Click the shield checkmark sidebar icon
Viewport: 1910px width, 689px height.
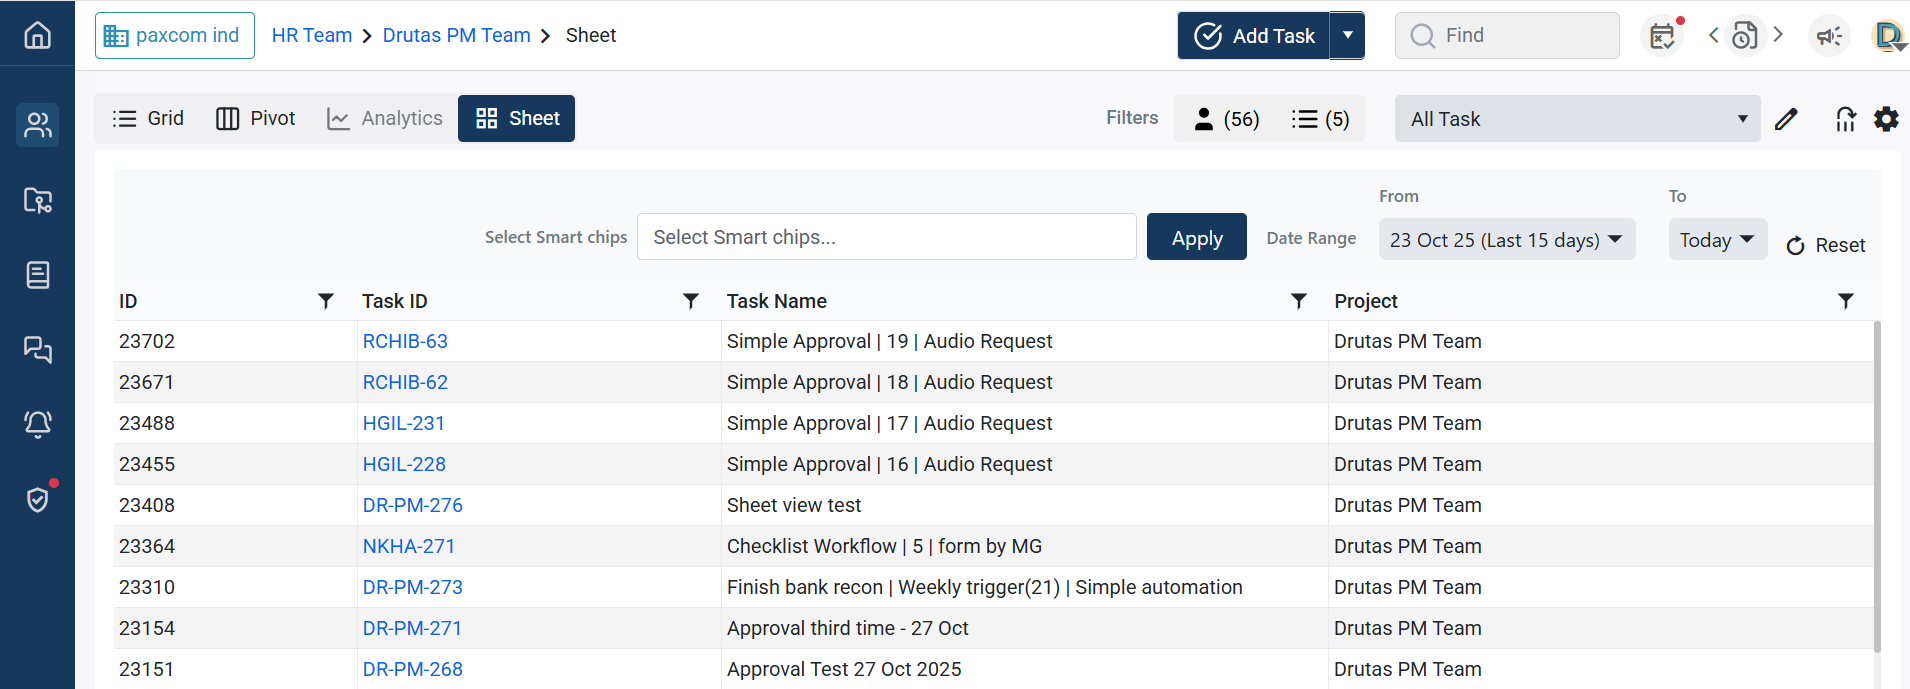point(37,499)
